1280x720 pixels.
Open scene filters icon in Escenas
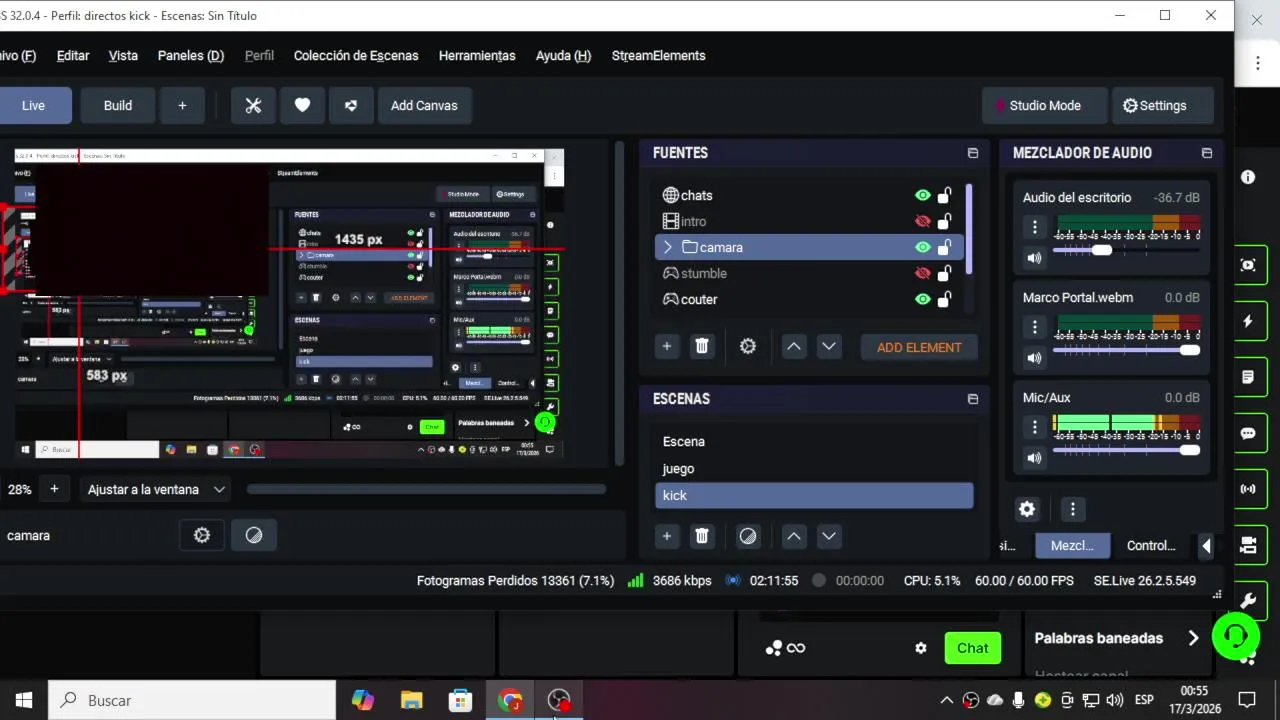point(748,536)
